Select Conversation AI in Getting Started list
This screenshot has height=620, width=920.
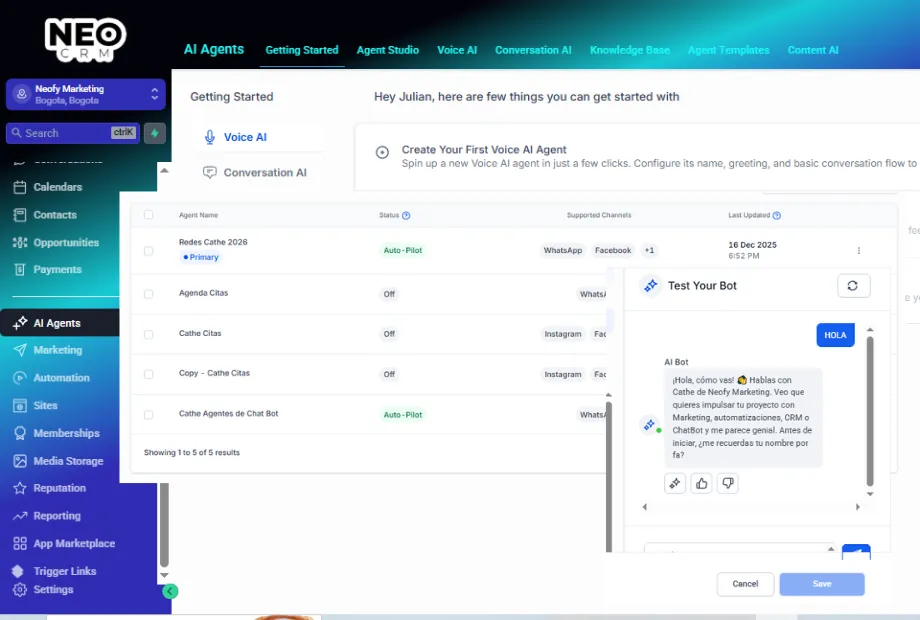click(257, 172)
